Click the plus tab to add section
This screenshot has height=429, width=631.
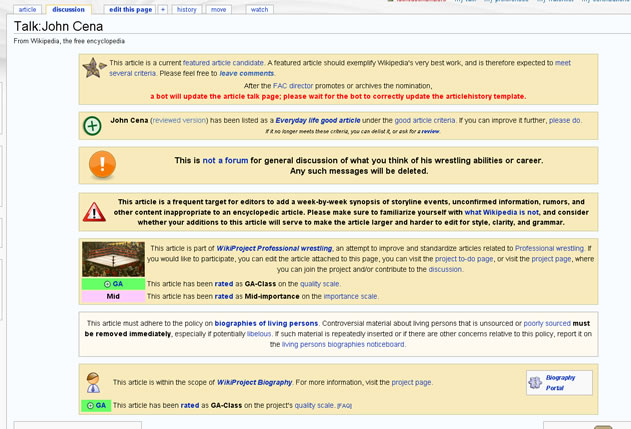tap(163, 9)
